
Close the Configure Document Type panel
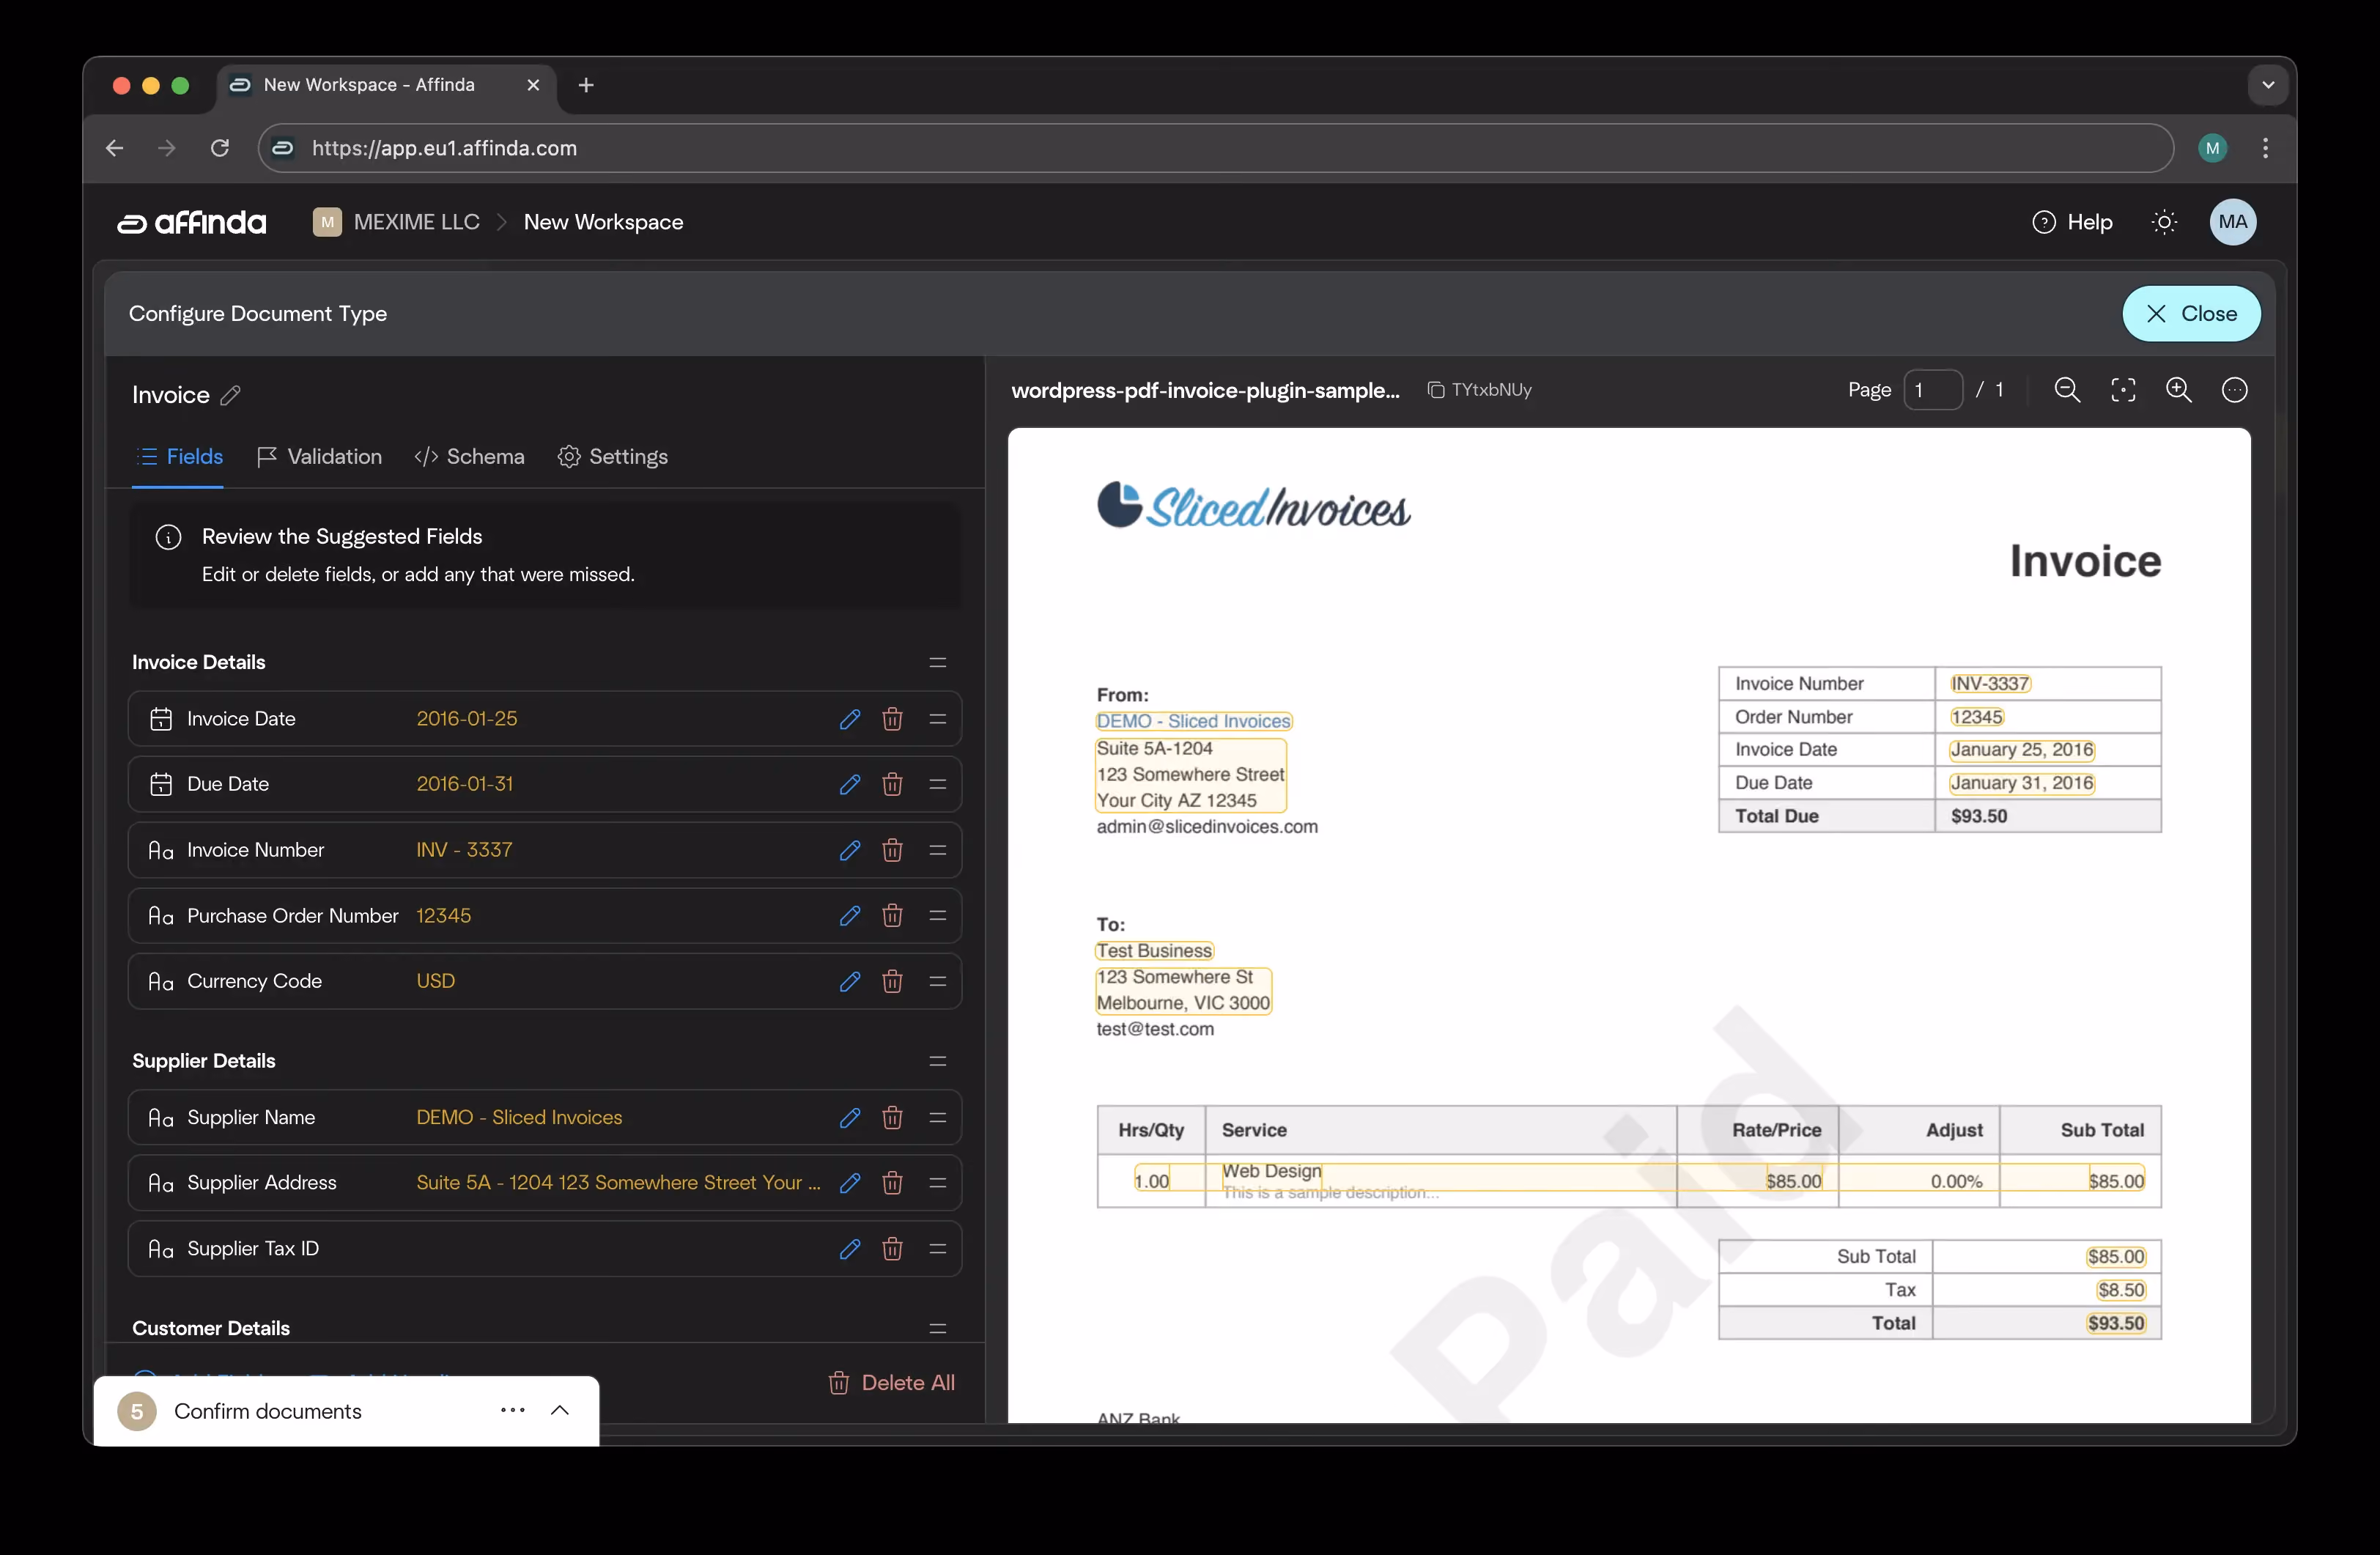pyautogui.click(x=2191, y=314)
